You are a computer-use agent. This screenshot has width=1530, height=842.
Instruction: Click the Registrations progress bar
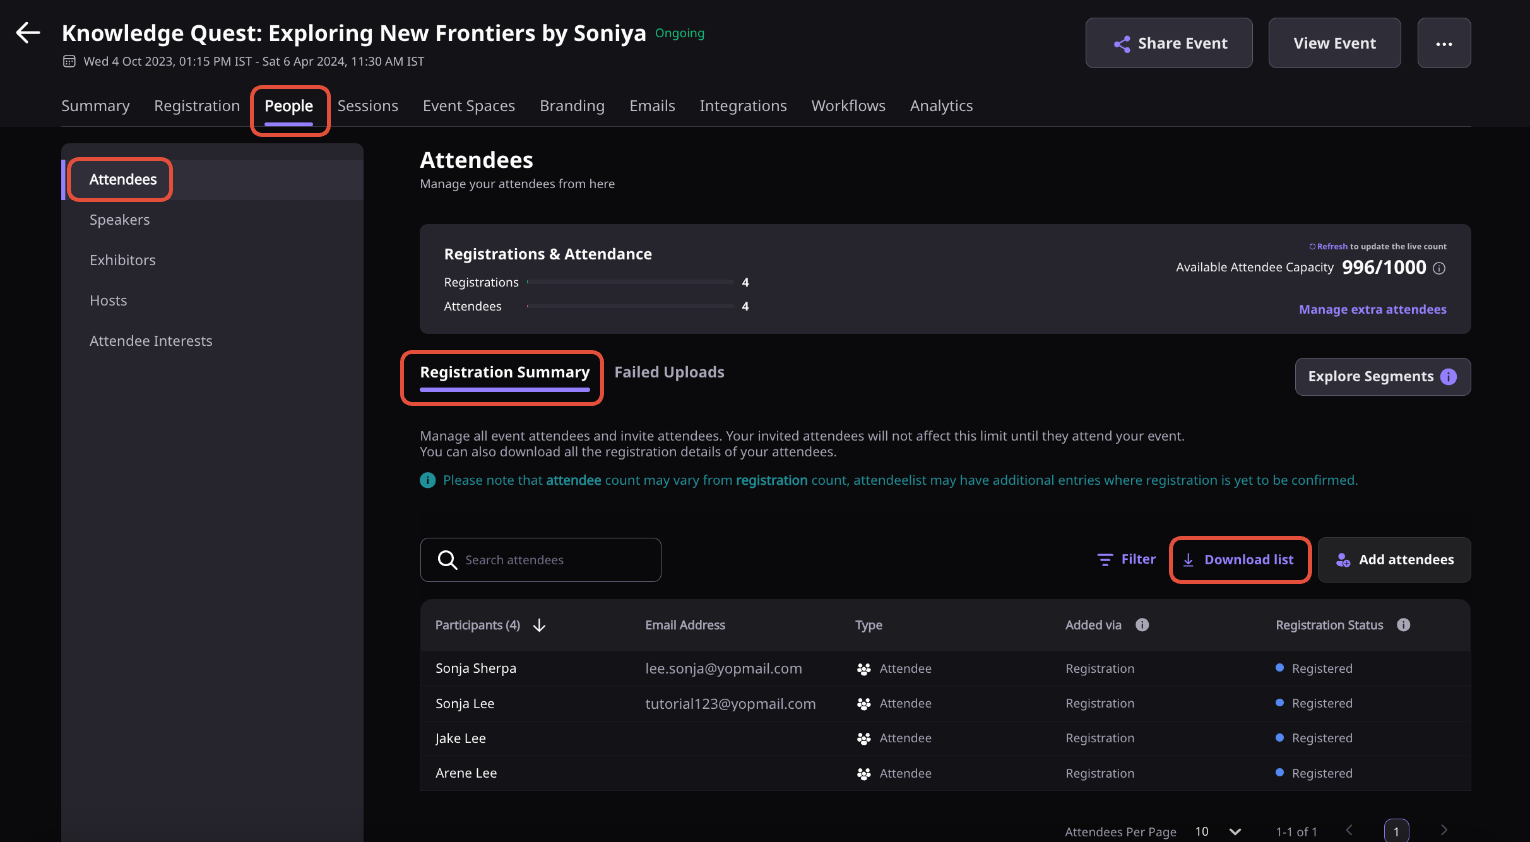pos(630,283)
